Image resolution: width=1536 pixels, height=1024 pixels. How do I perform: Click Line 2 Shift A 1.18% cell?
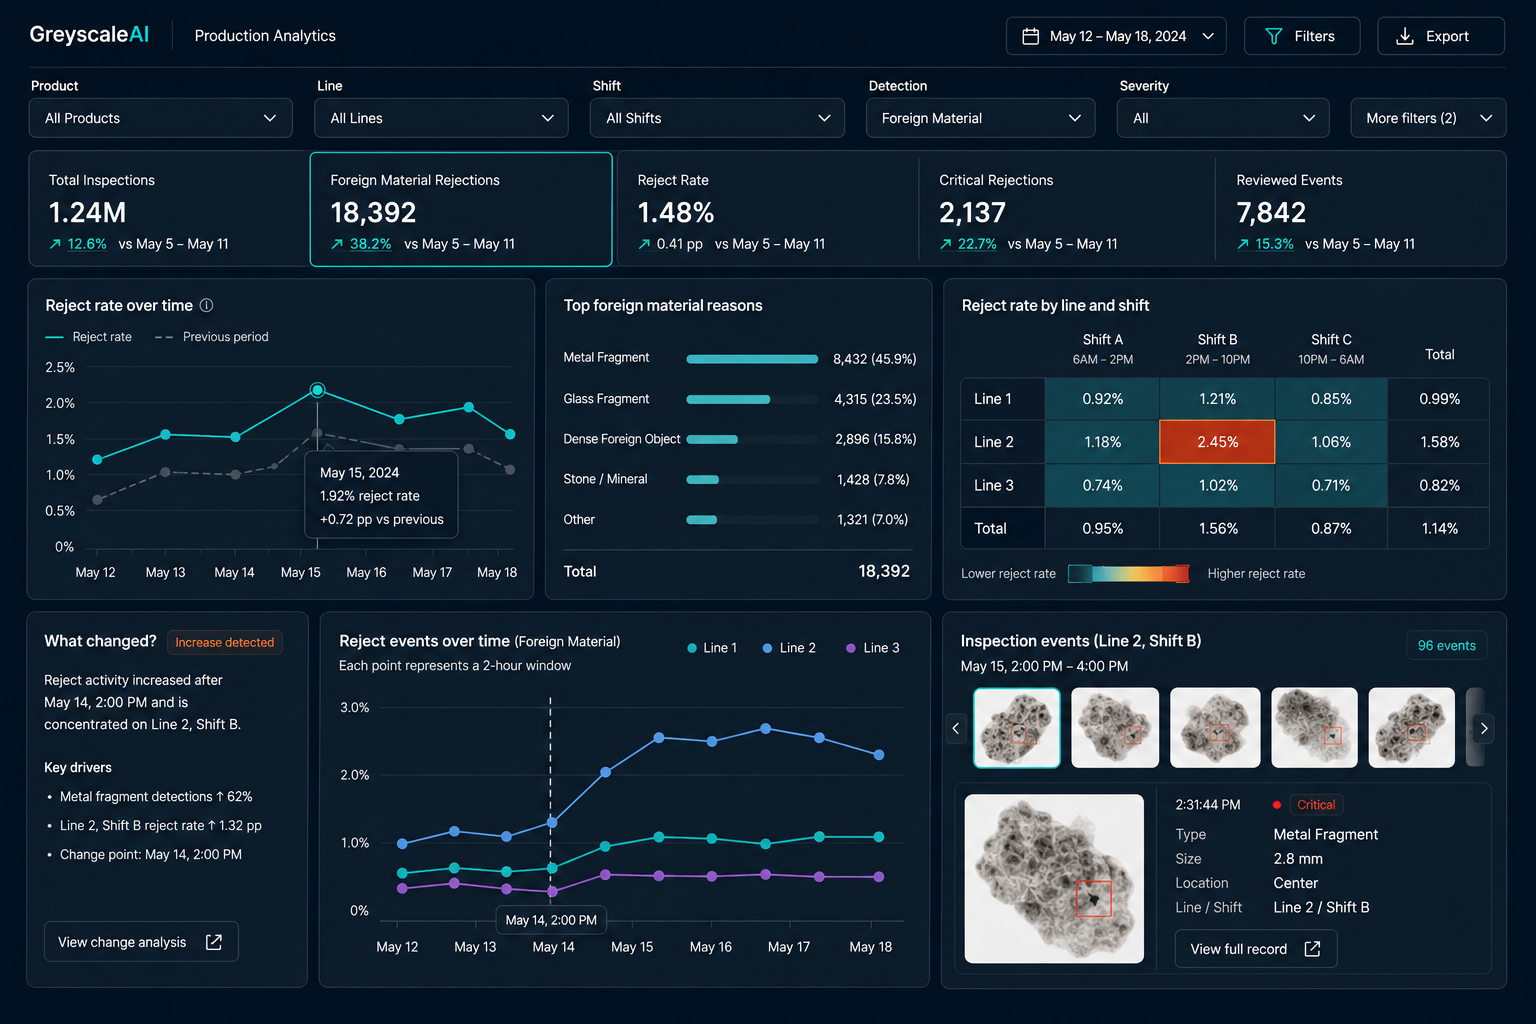pyautogui.click(x=1102, y=442)
